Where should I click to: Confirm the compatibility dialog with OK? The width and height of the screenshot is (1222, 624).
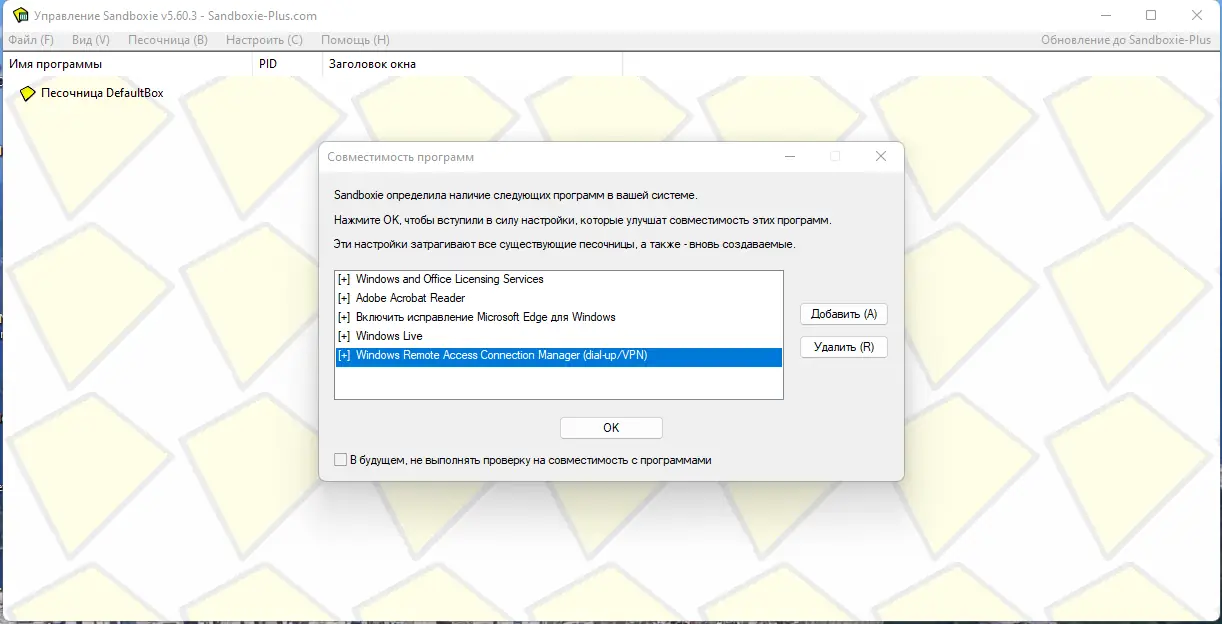click(x=611, y=427)
